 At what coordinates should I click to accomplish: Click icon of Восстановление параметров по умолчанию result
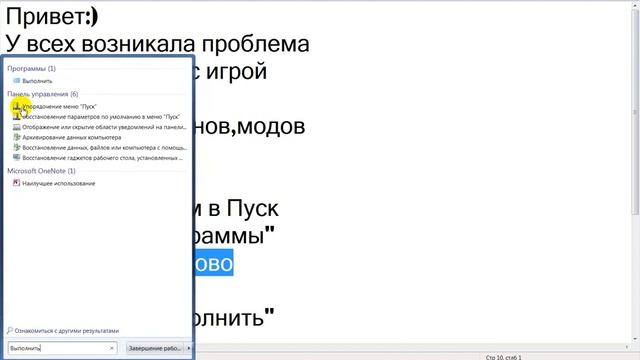click(17, 117)
